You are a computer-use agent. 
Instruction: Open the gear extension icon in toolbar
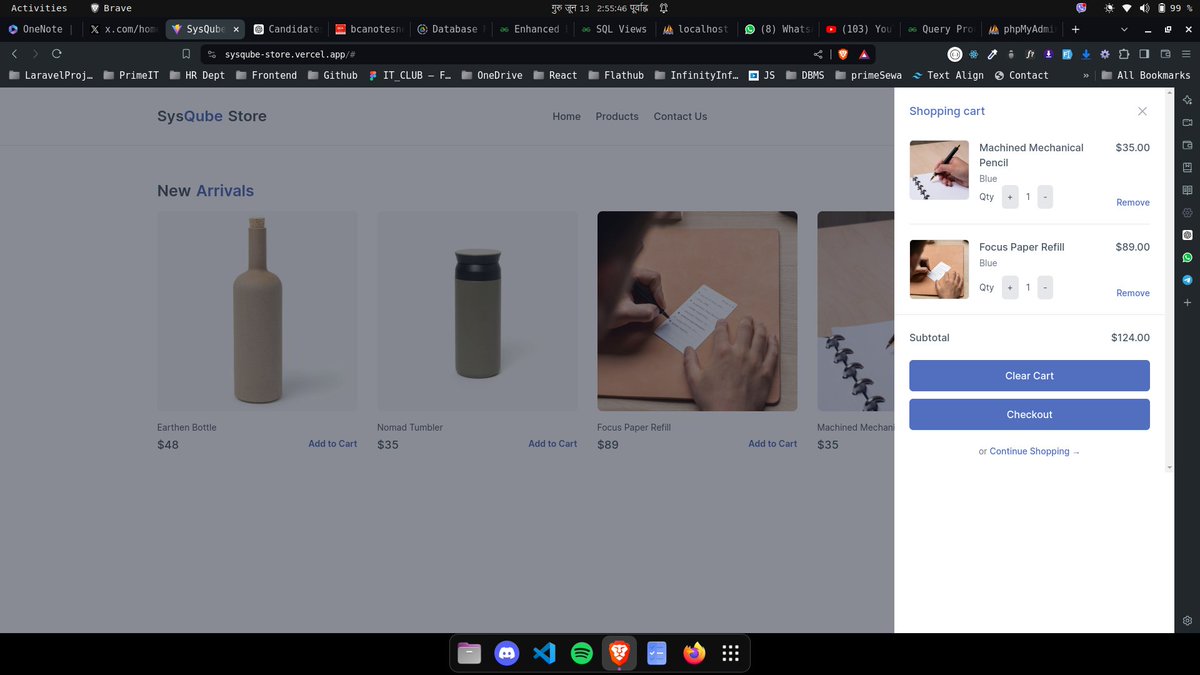point(1105,54)
